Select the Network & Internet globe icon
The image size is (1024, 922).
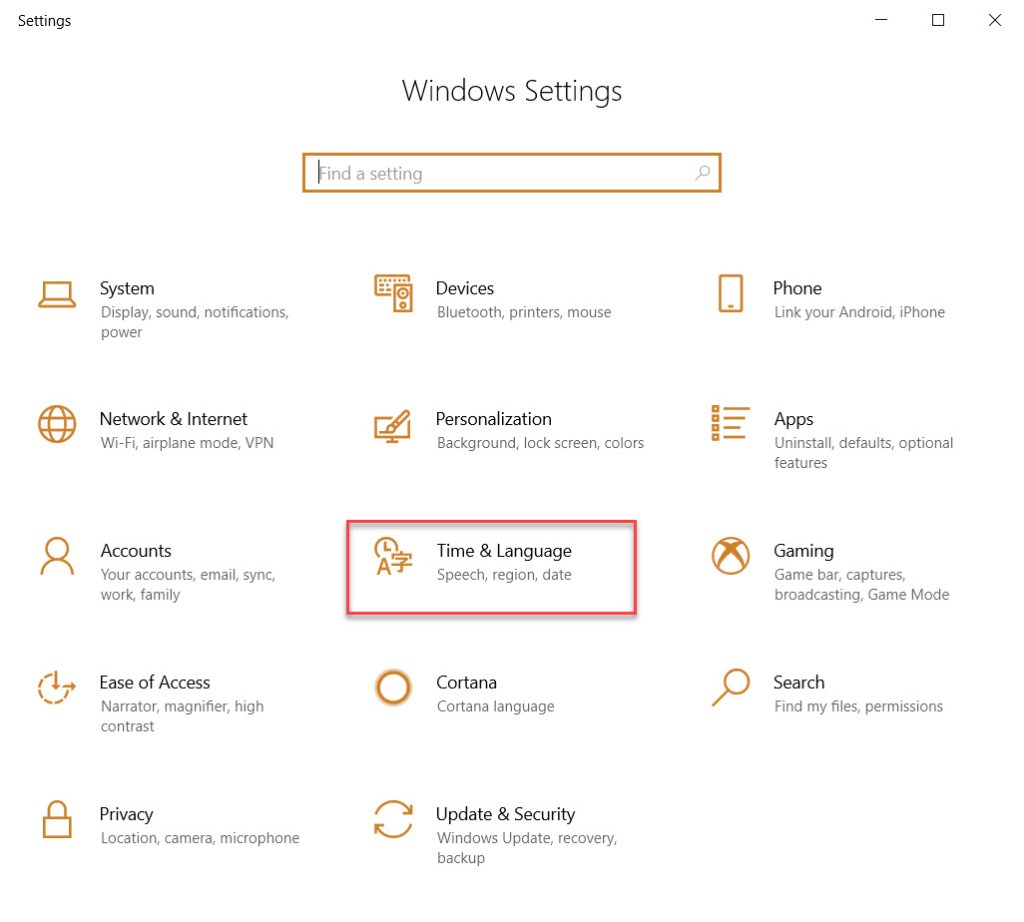(57, 424)
